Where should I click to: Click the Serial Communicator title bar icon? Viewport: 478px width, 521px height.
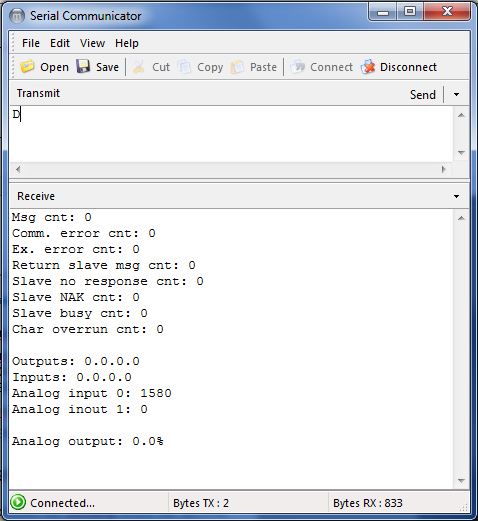[x=17, y=16]
